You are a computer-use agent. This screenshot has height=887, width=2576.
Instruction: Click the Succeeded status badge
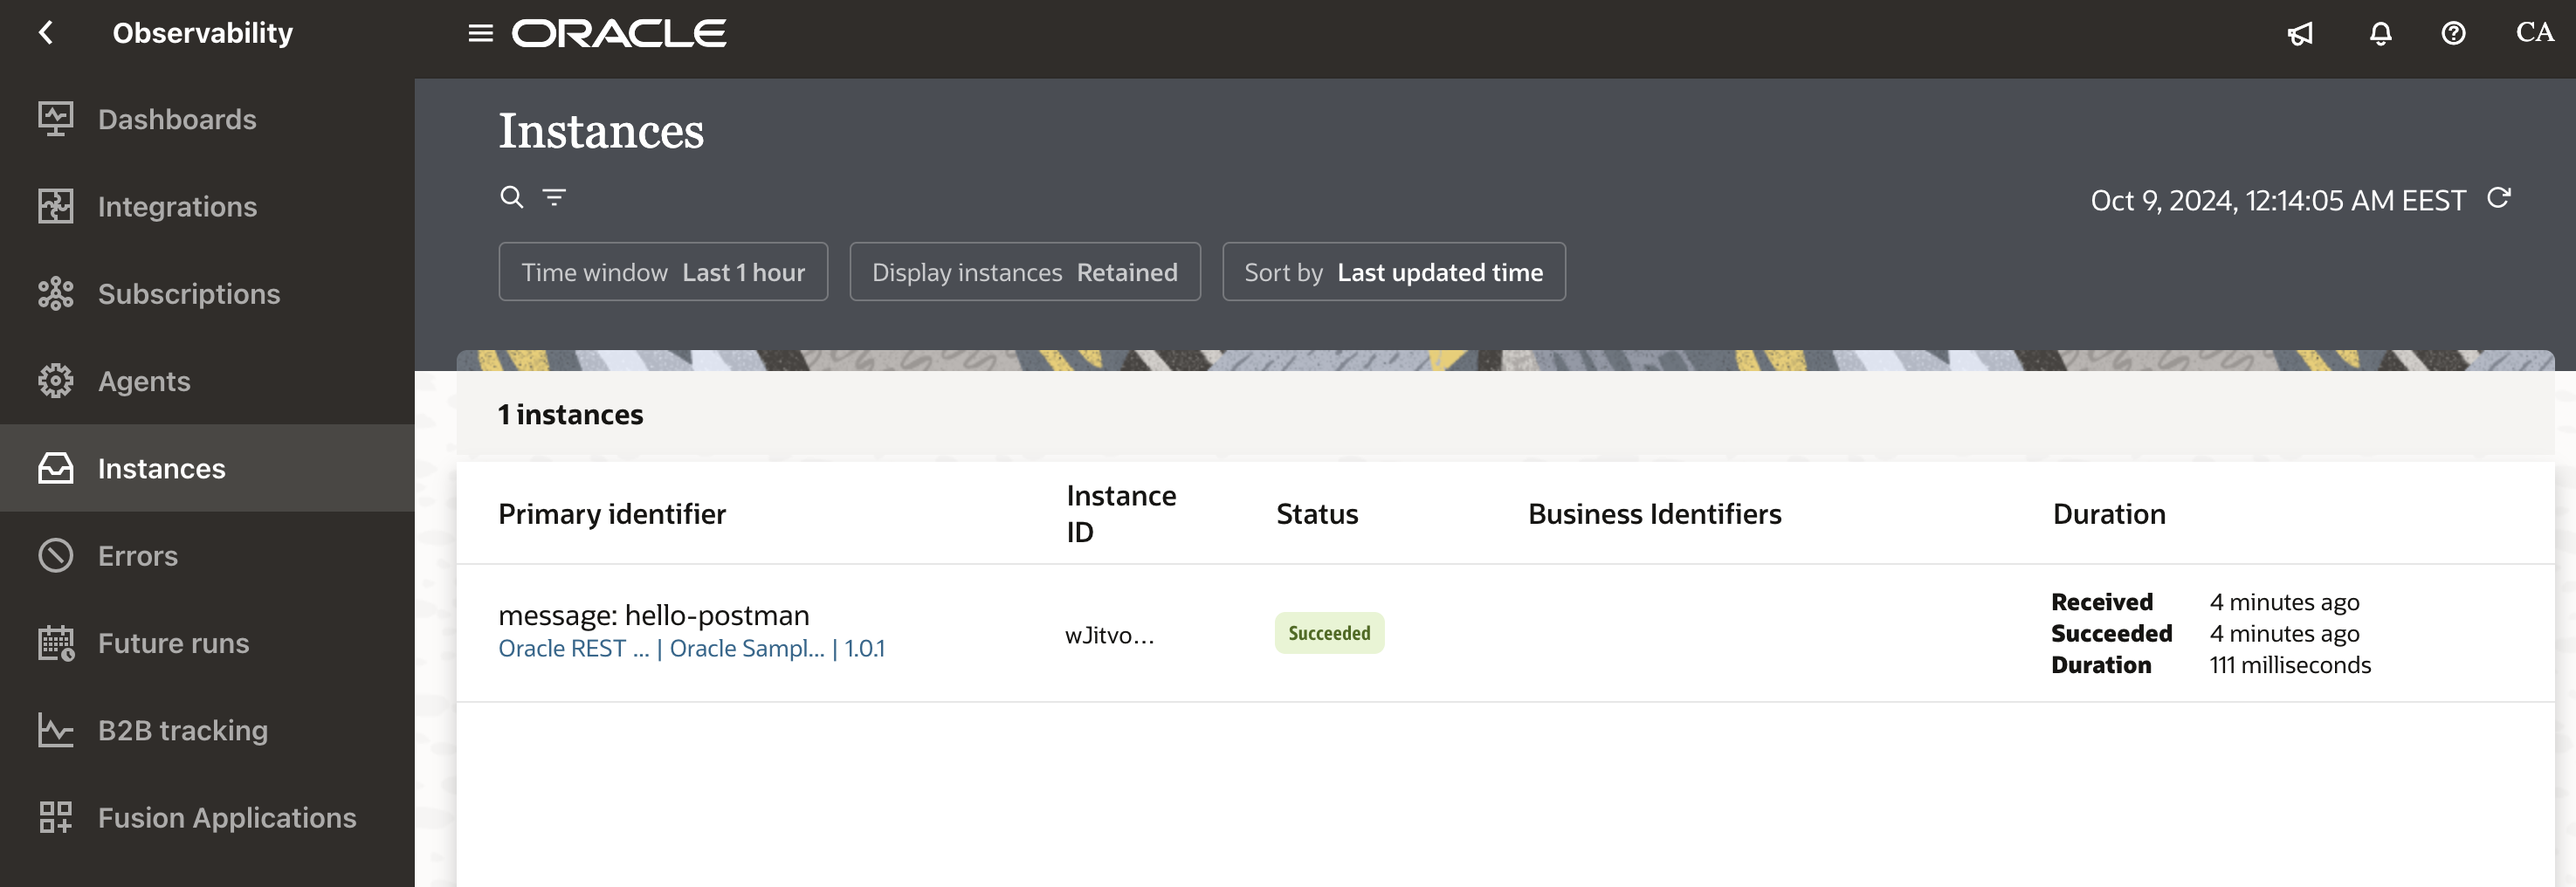pyautogui.click(x=1328, y=634)
